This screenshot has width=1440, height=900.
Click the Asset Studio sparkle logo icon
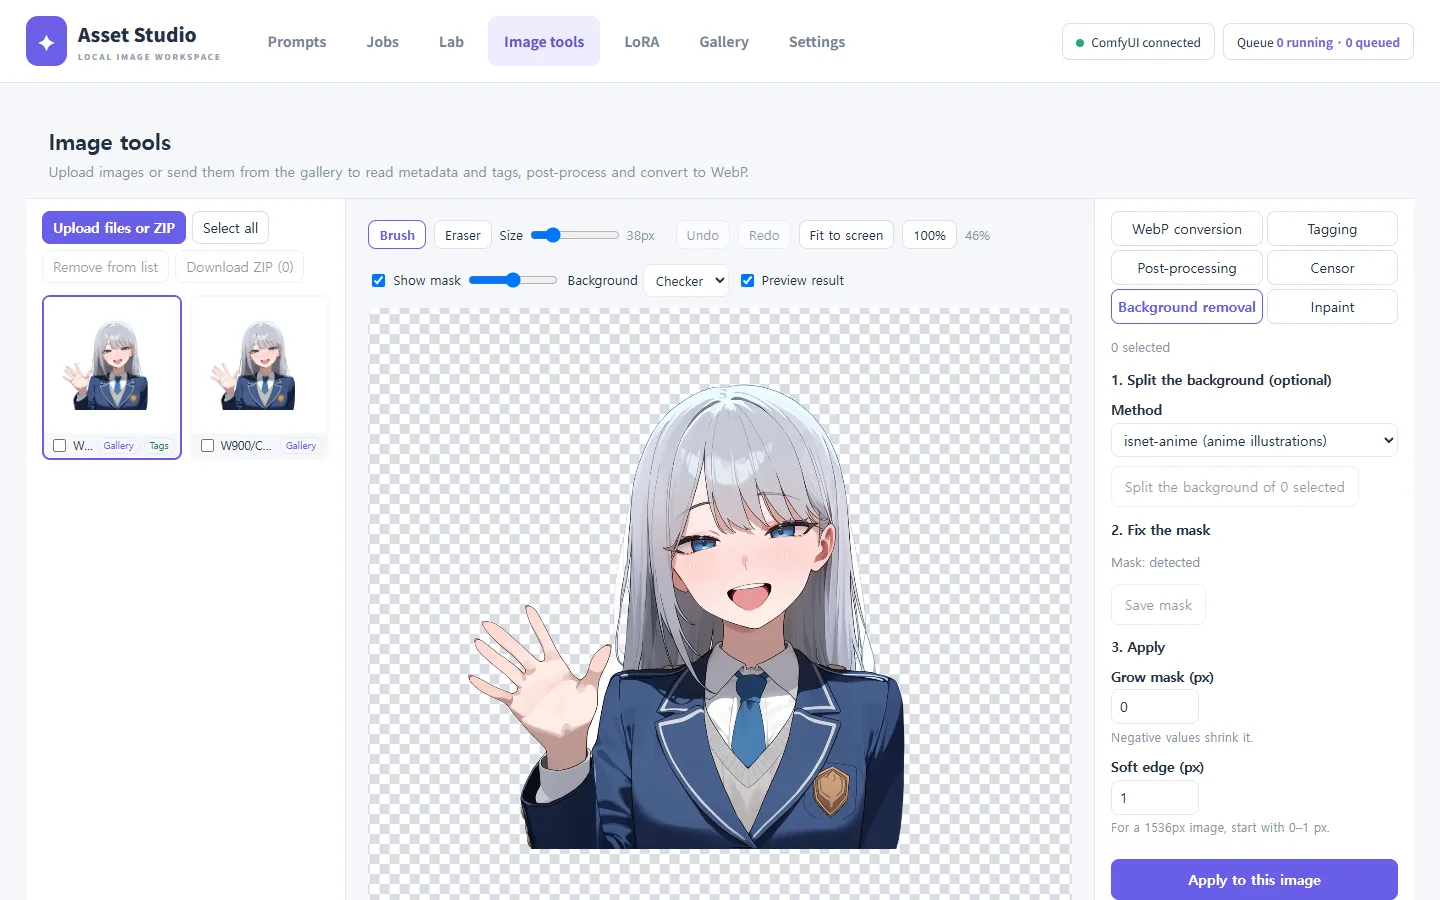click(x=46, y=41)
